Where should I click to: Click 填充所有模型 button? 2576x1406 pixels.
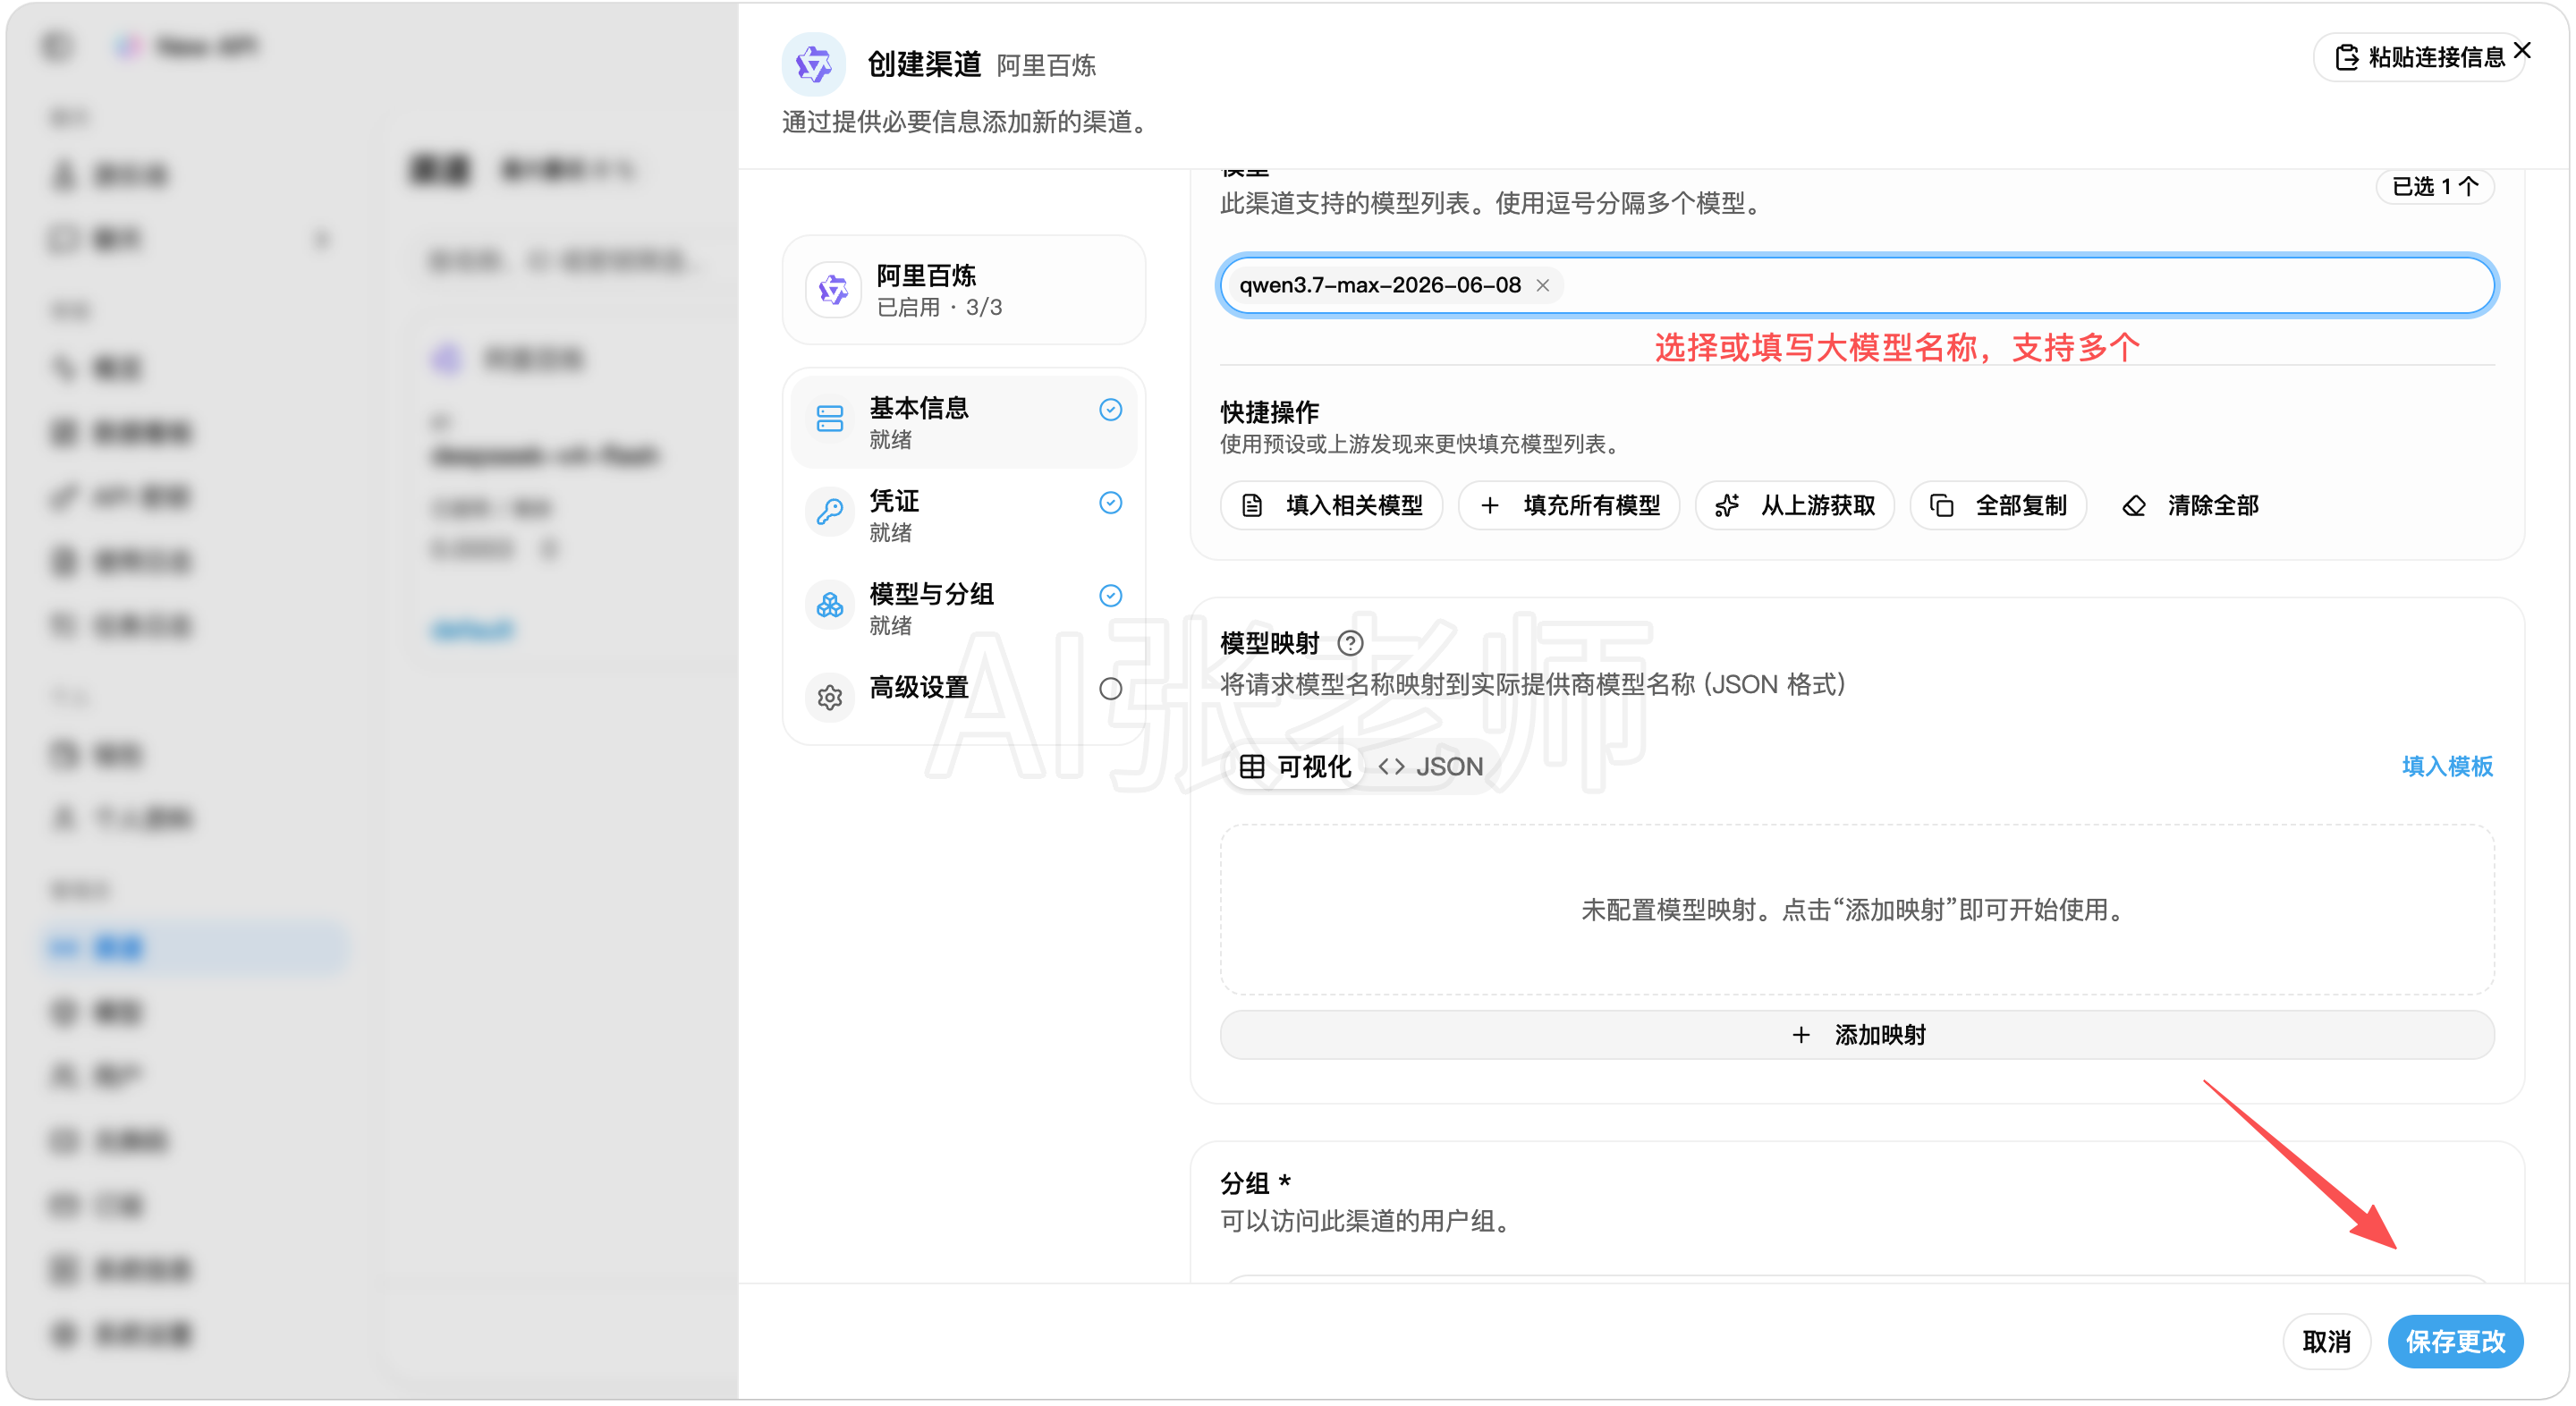point(1568,505)
